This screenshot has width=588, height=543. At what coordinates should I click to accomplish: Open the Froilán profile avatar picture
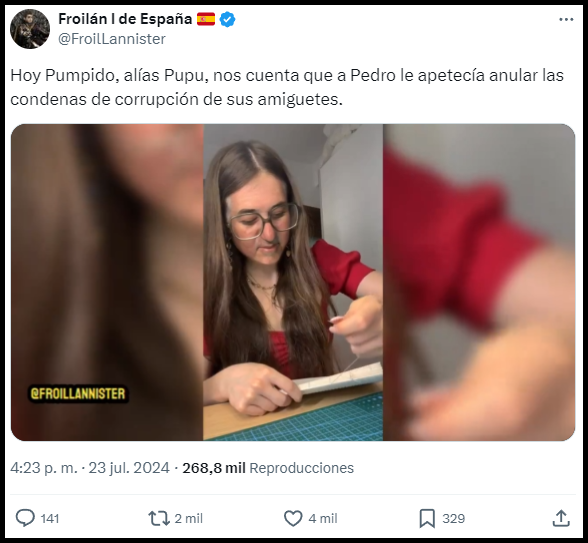(x=30, y=29)
